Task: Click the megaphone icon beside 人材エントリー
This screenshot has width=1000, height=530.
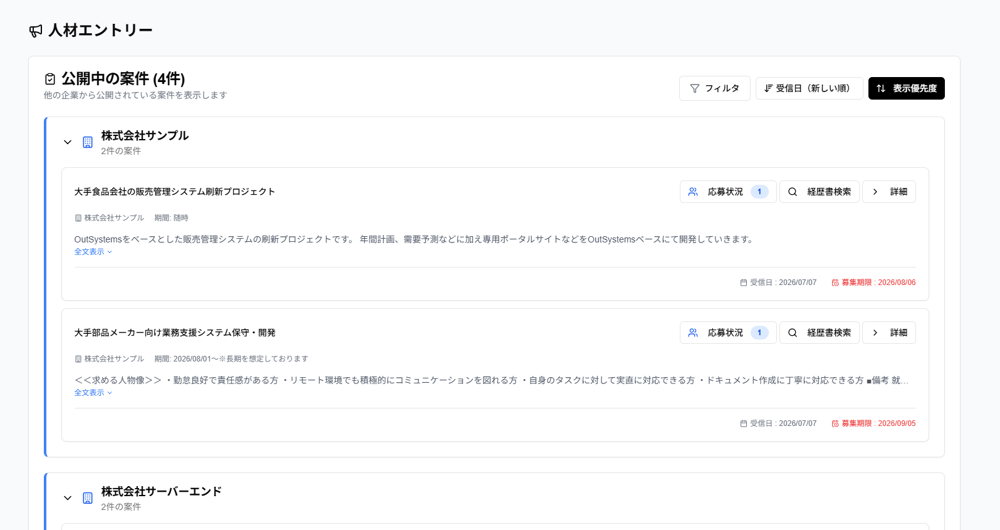Action: (36, 31)
